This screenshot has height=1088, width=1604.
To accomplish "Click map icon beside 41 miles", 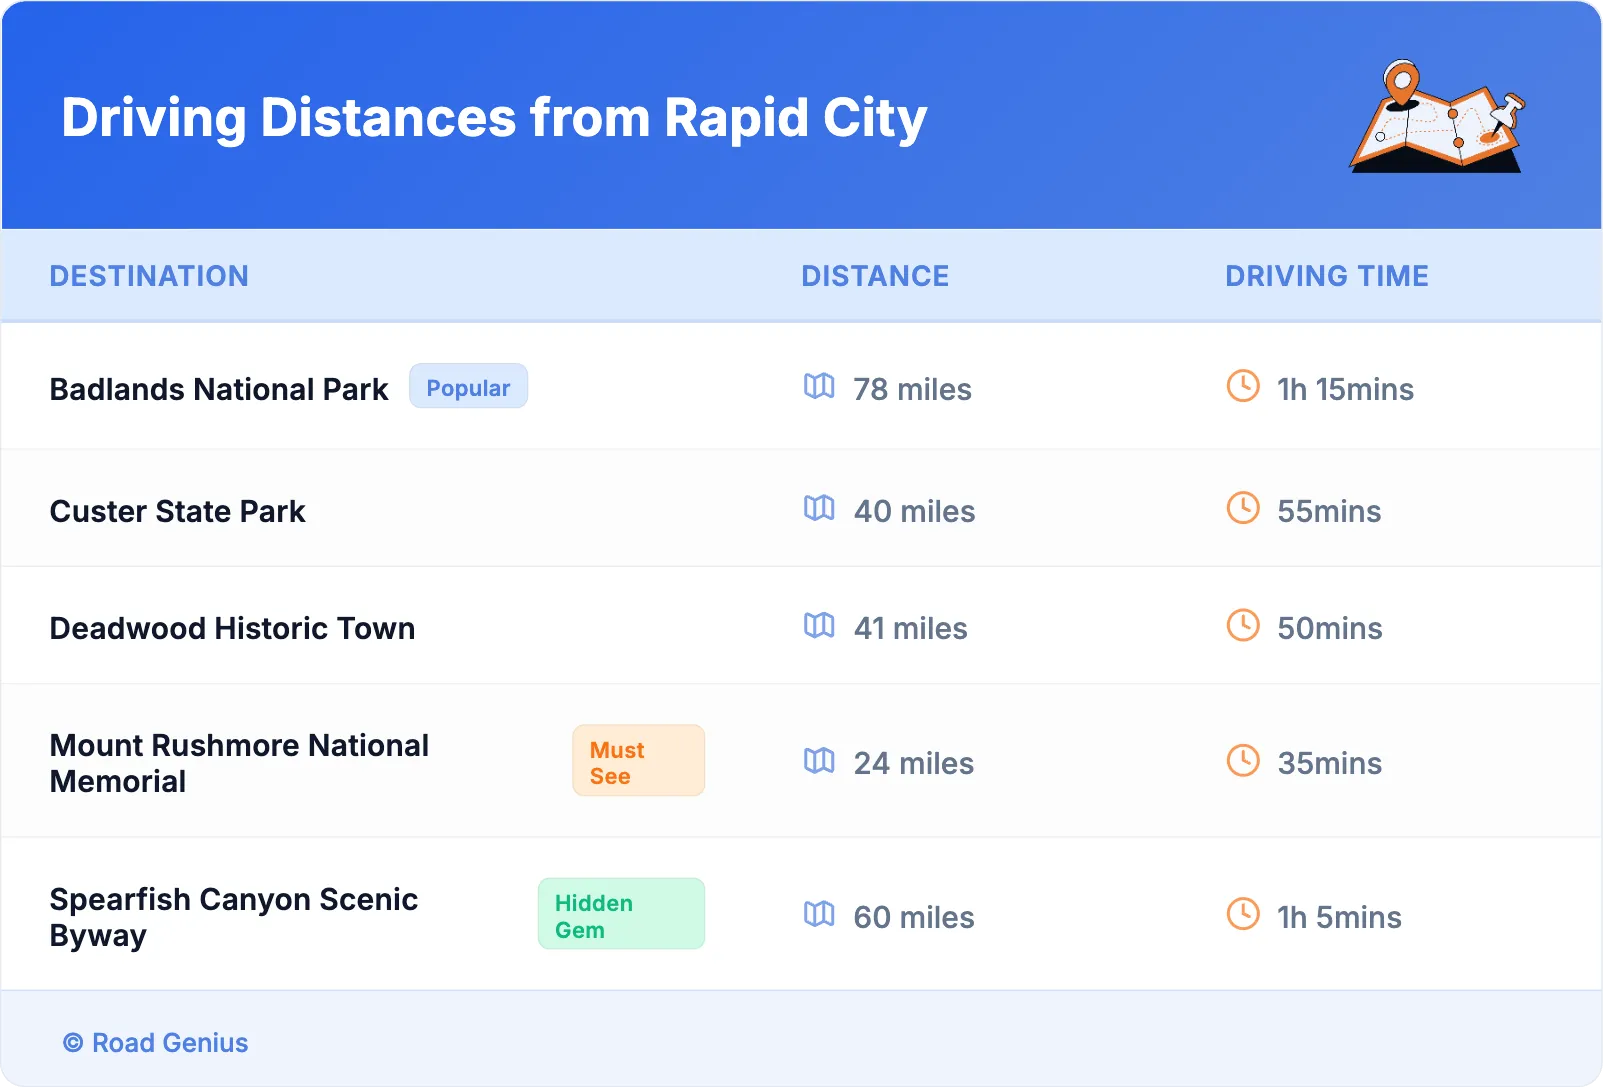I will pos(819,625).
